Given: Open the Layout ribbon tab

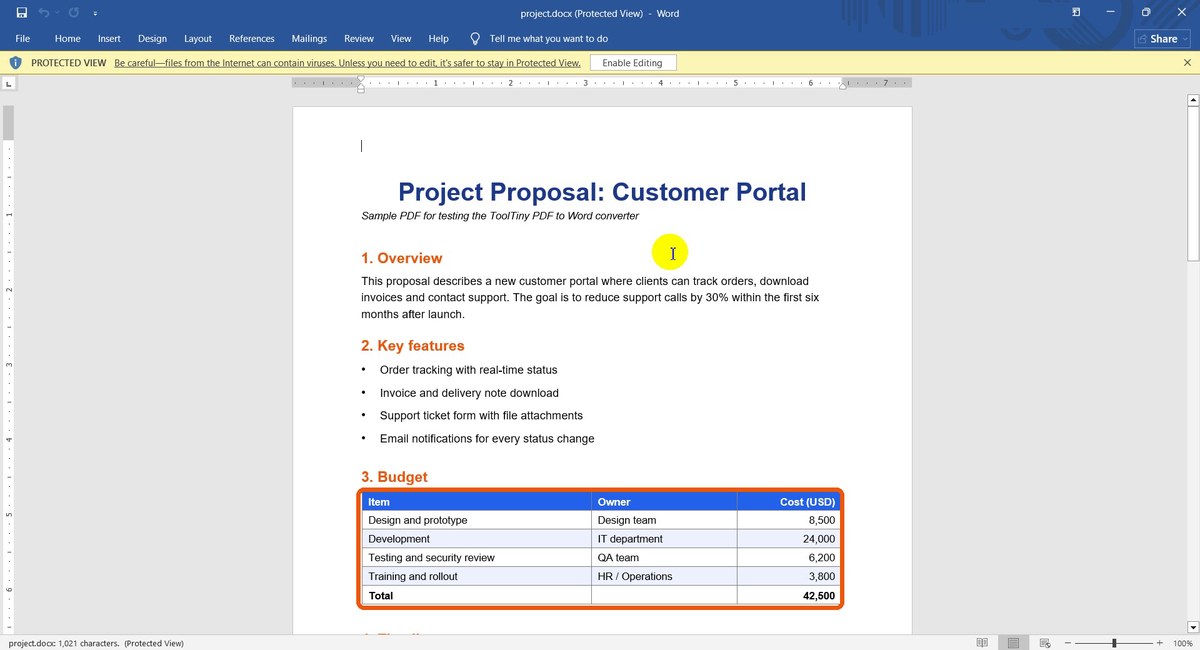Looking at the screenshot, I should tap(198, 39).
